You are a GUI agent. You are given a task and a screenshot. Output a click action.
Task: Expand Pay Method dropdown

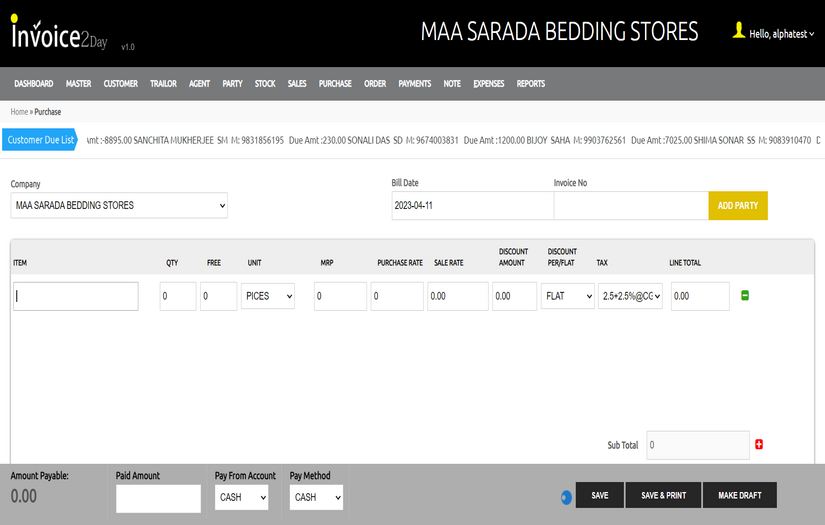tap(316, 497)
